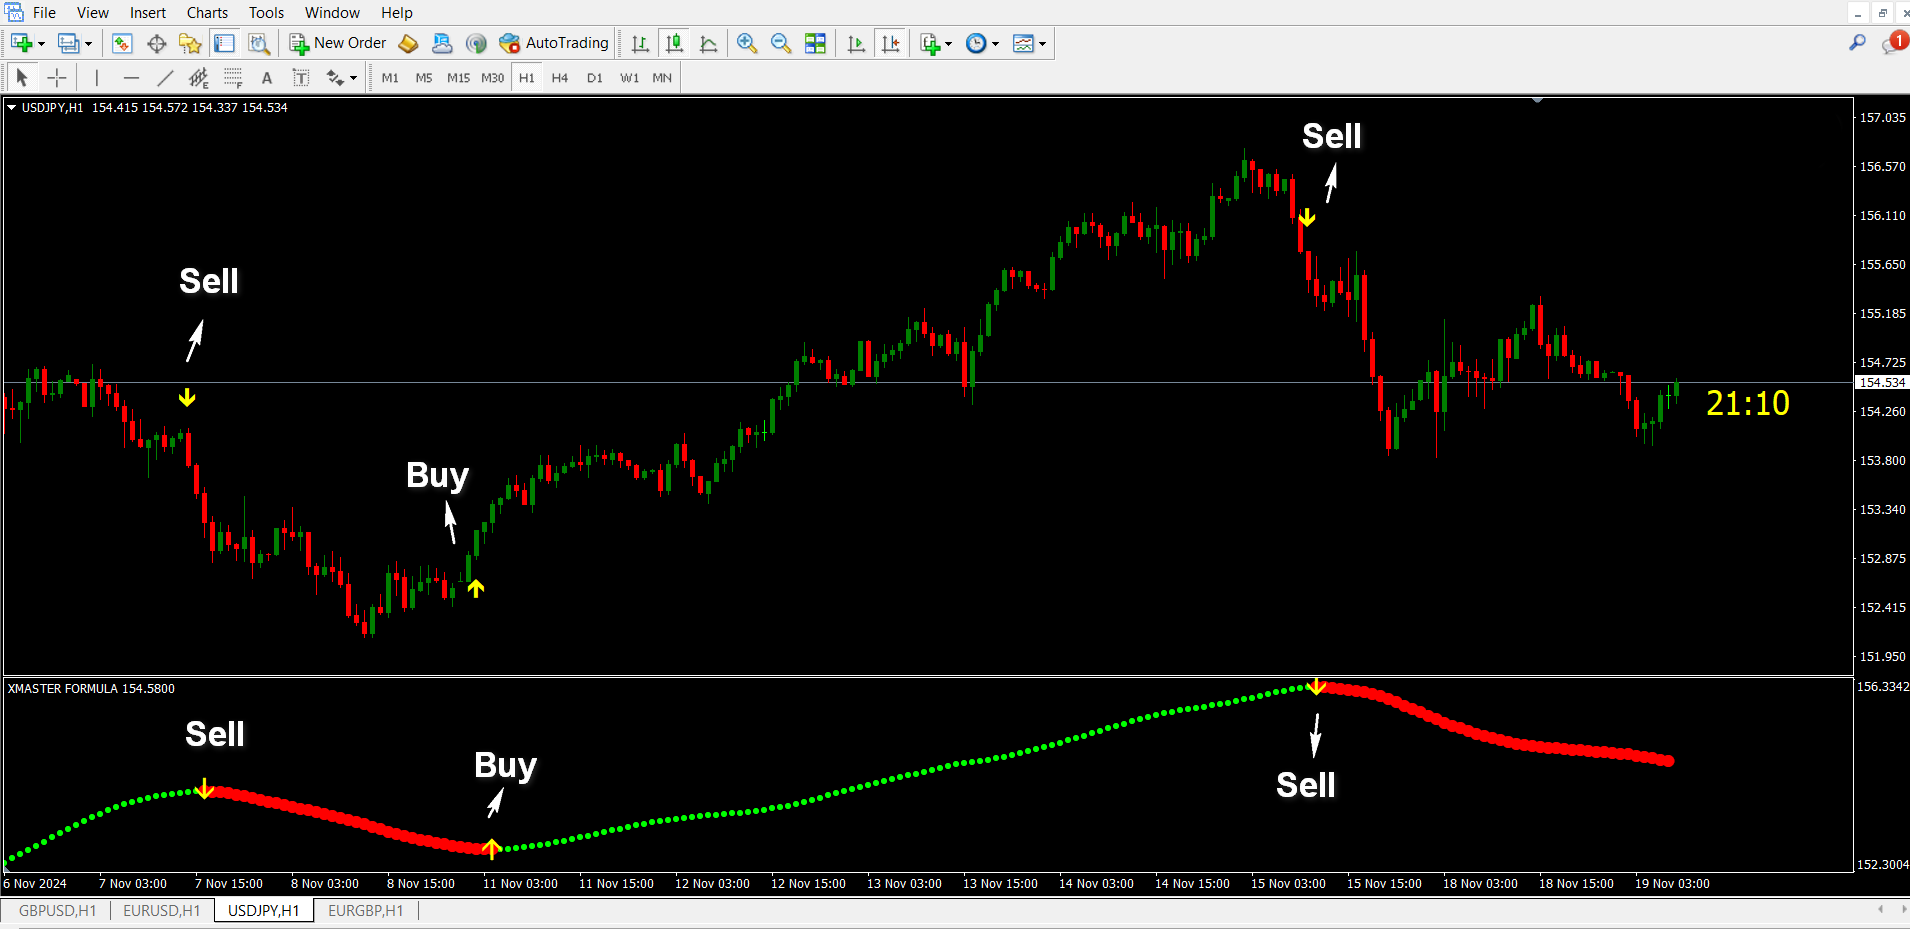Viewport: 1910px width, 929px height.
Task: Zoom out on the chart
Action: click(781, 43)
